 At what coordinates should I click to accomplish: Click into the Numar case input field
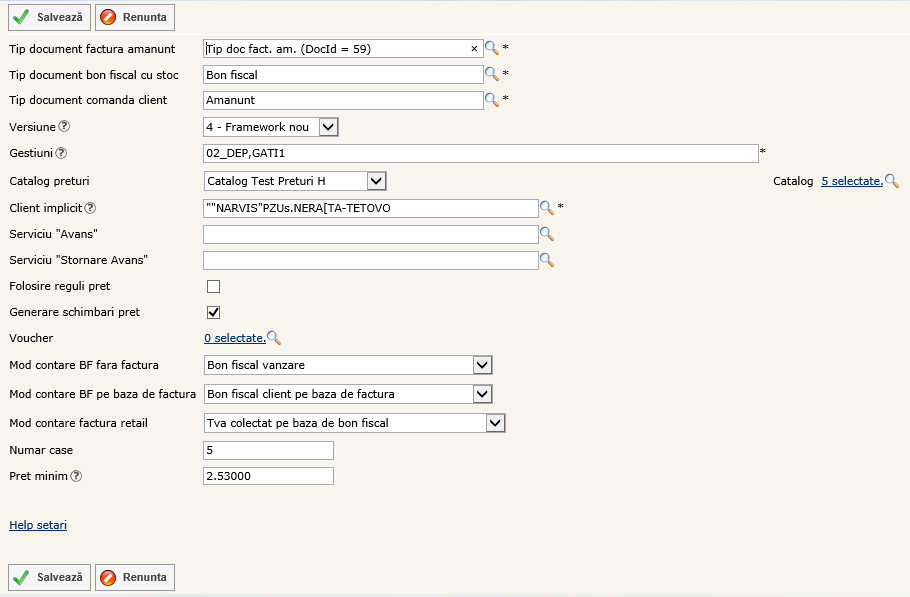coord(268,450)
